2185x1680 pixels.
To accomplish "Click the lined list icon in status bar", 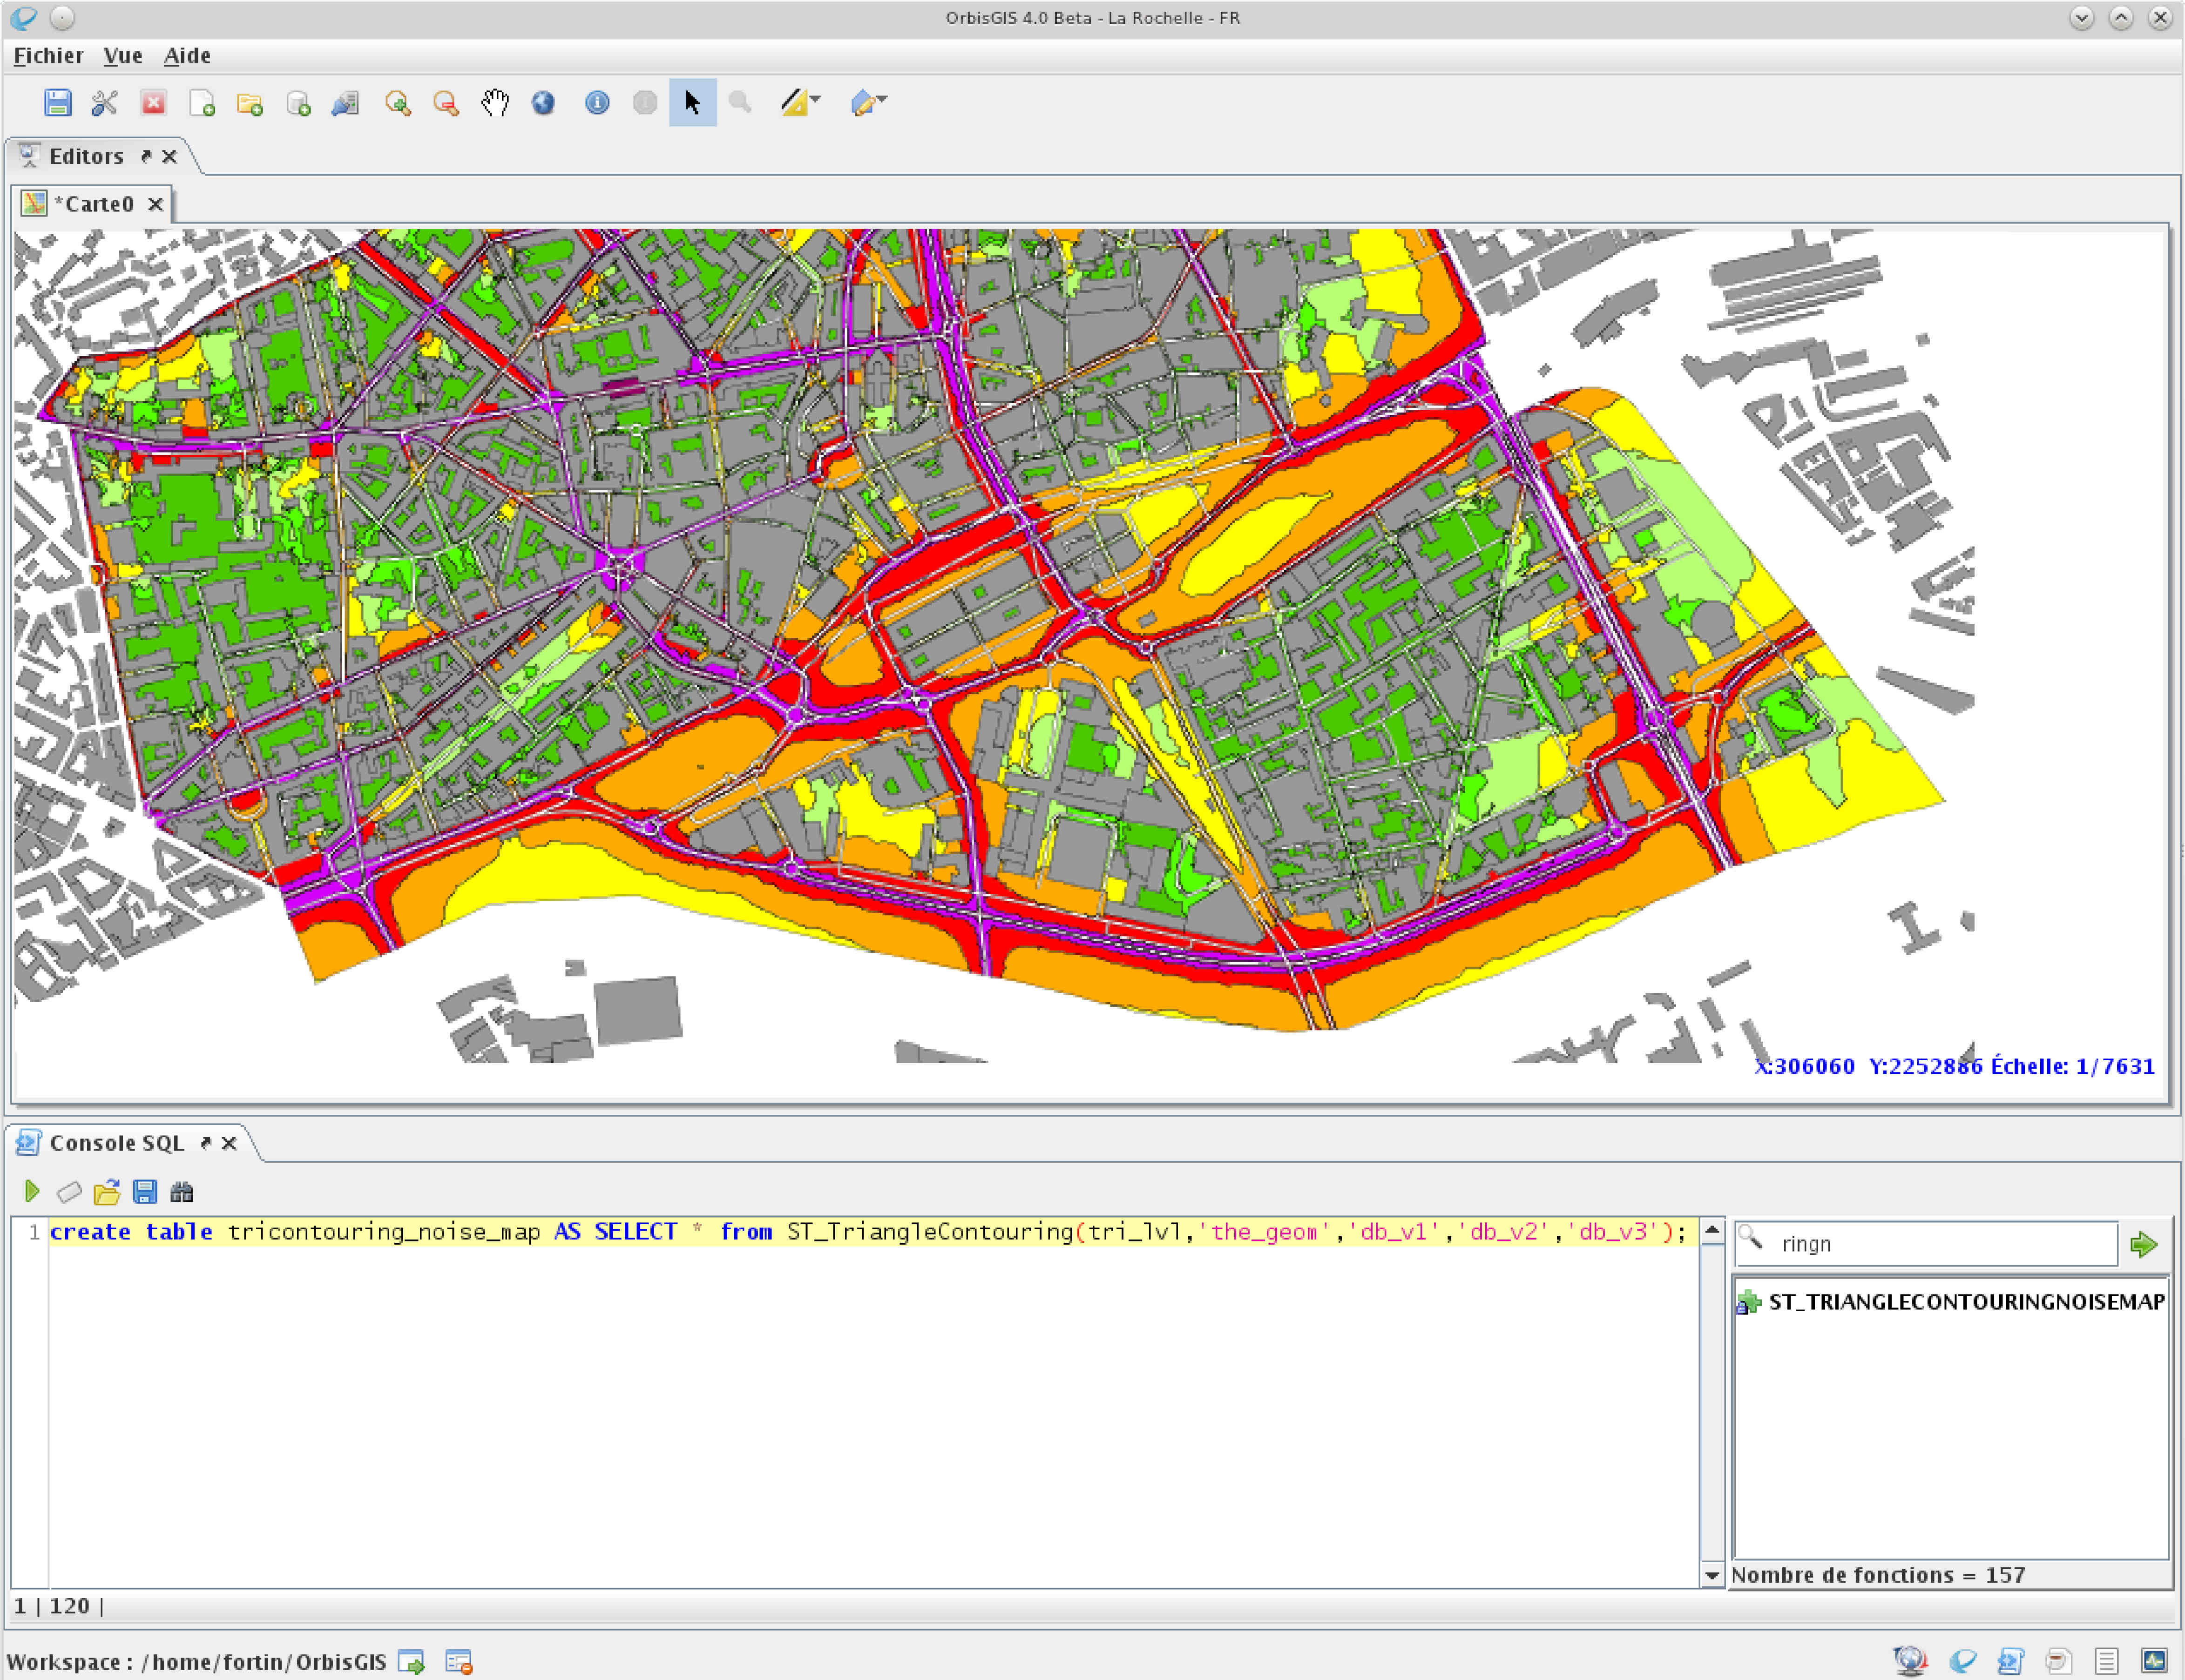I will coord(2106,1661).
